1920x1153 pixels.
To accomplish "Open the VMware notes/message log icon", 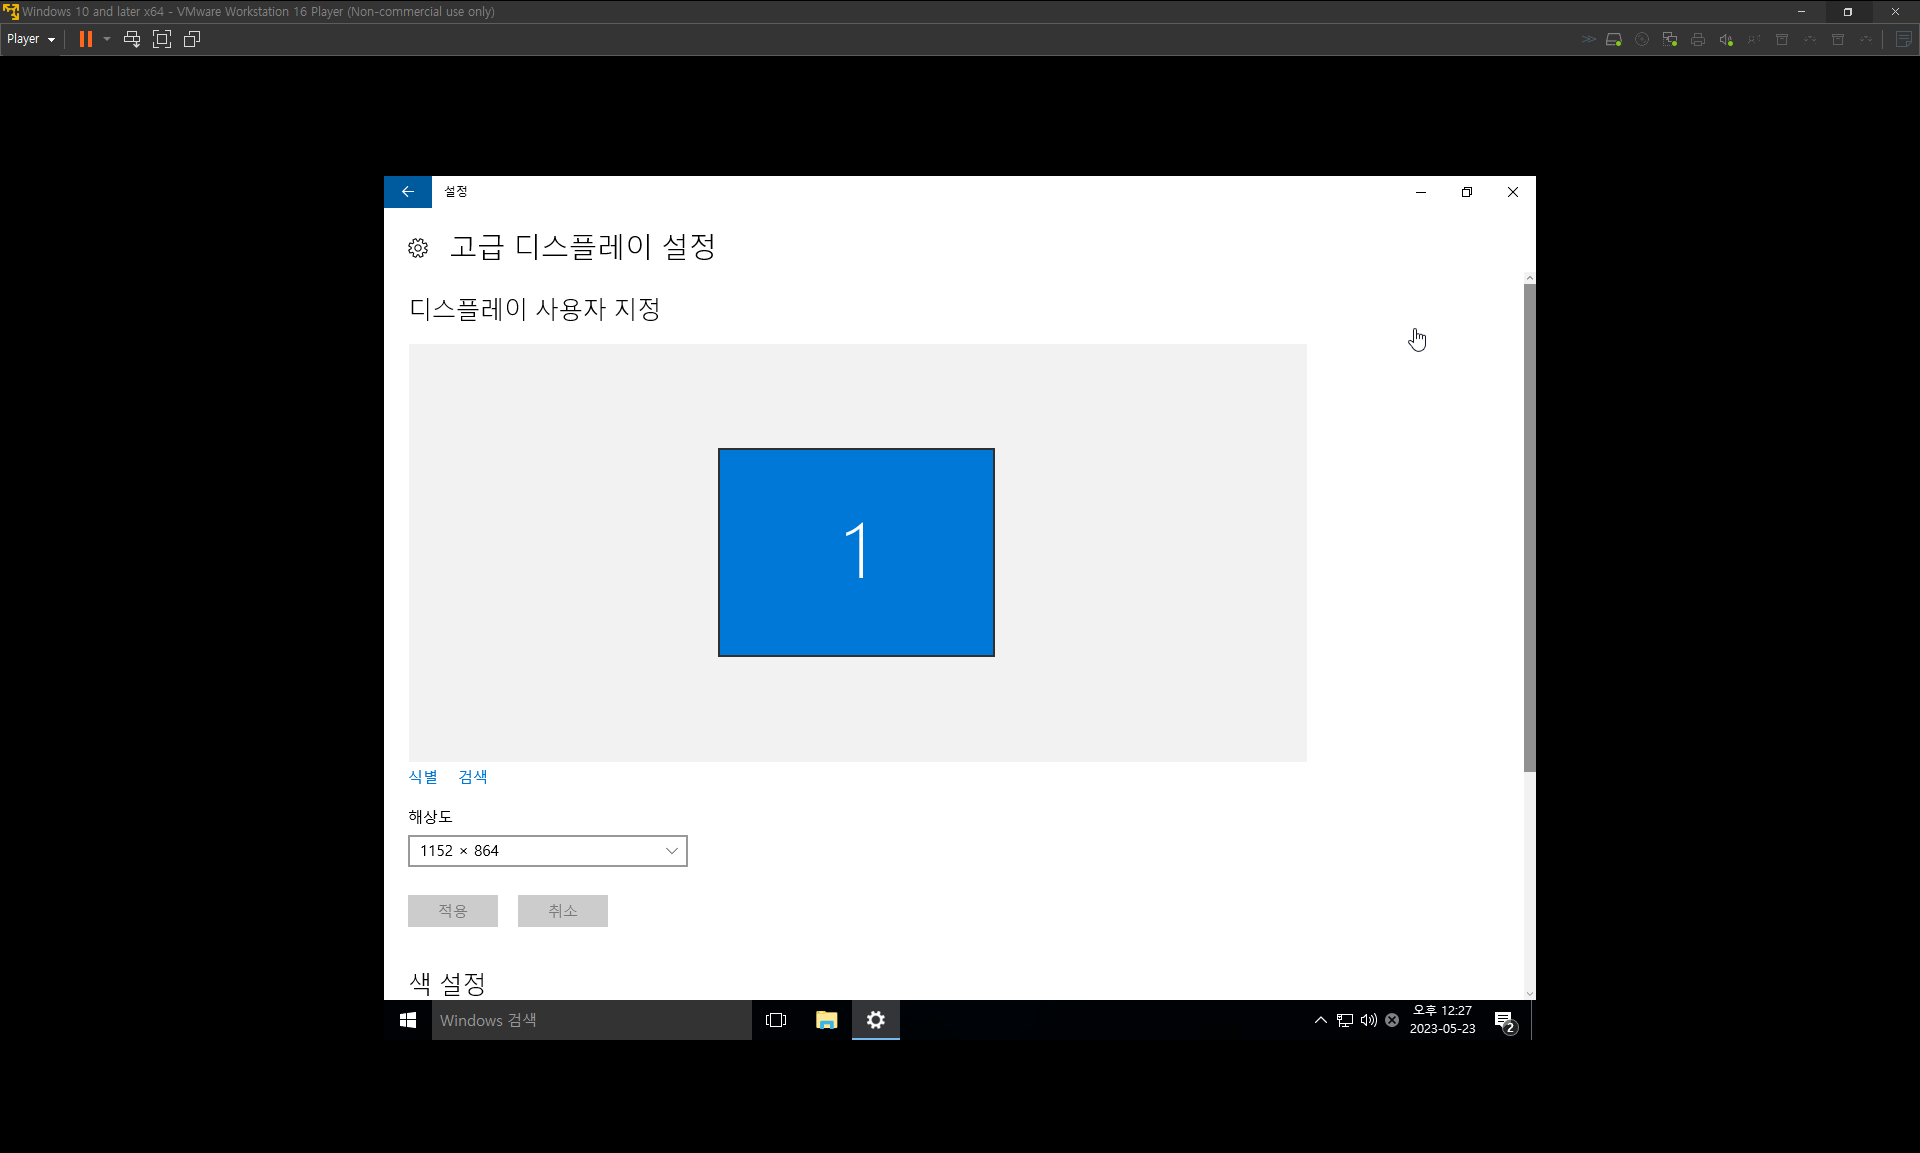I will (1904, 39).
